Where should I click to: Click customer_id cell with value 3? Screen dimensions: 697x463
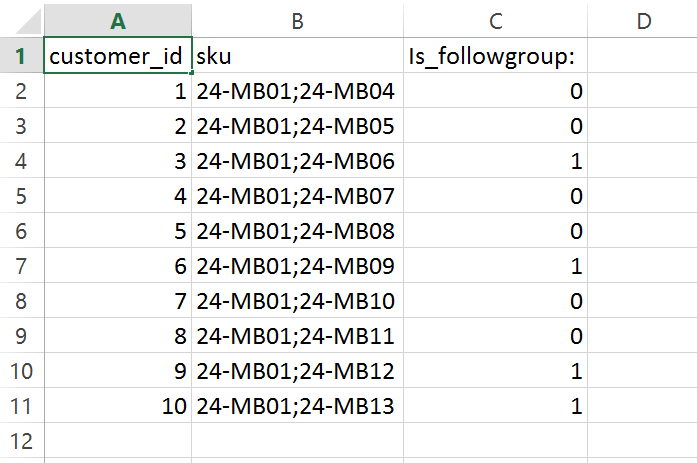click(x=119, y=162)
